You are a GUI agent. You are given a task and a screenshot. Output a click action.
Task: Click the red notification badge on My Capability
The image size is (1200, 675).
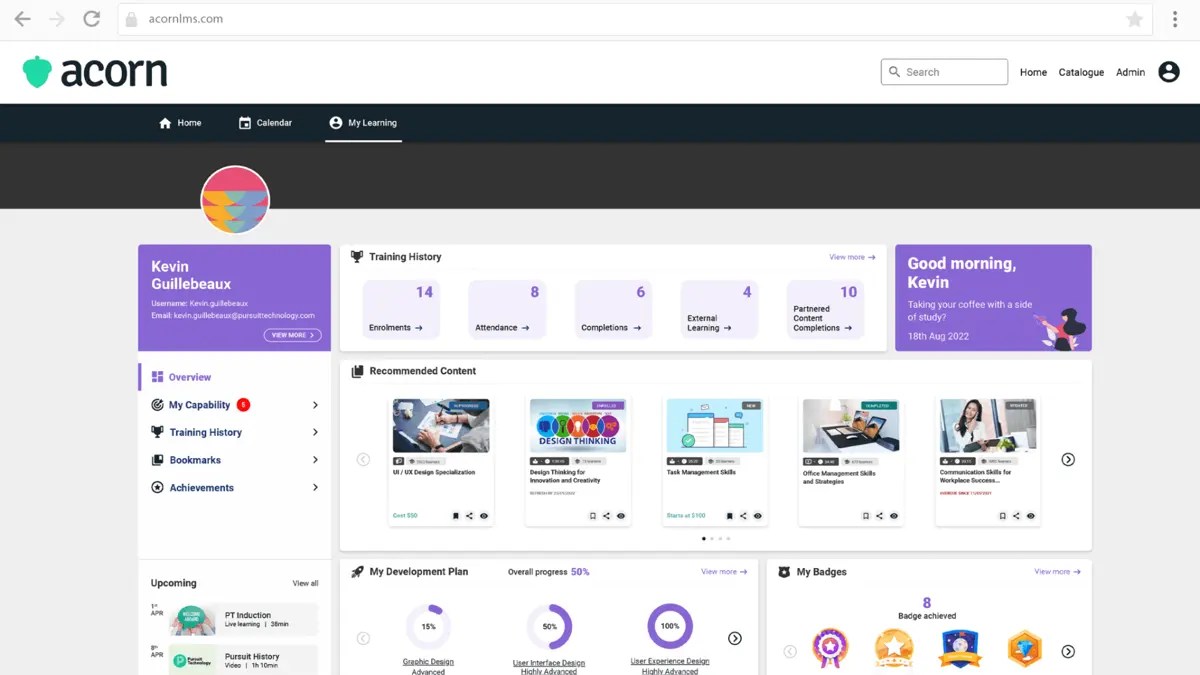pyautogui.click(x=244, y=405)
